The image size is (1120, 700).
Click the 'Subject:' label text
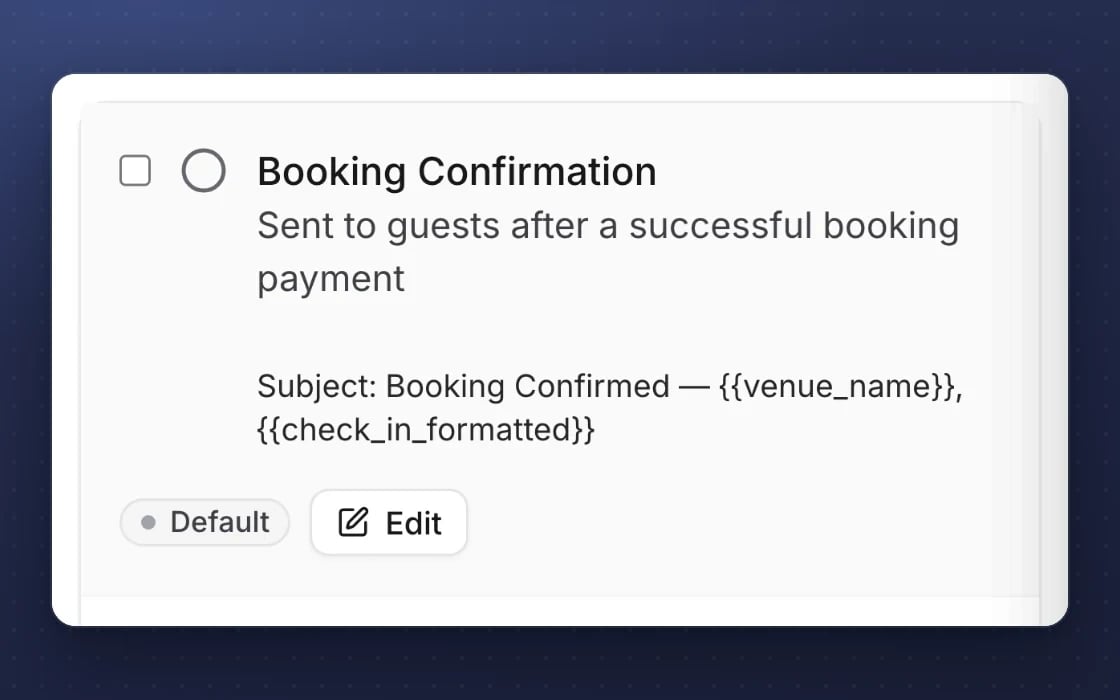point(317,387)
